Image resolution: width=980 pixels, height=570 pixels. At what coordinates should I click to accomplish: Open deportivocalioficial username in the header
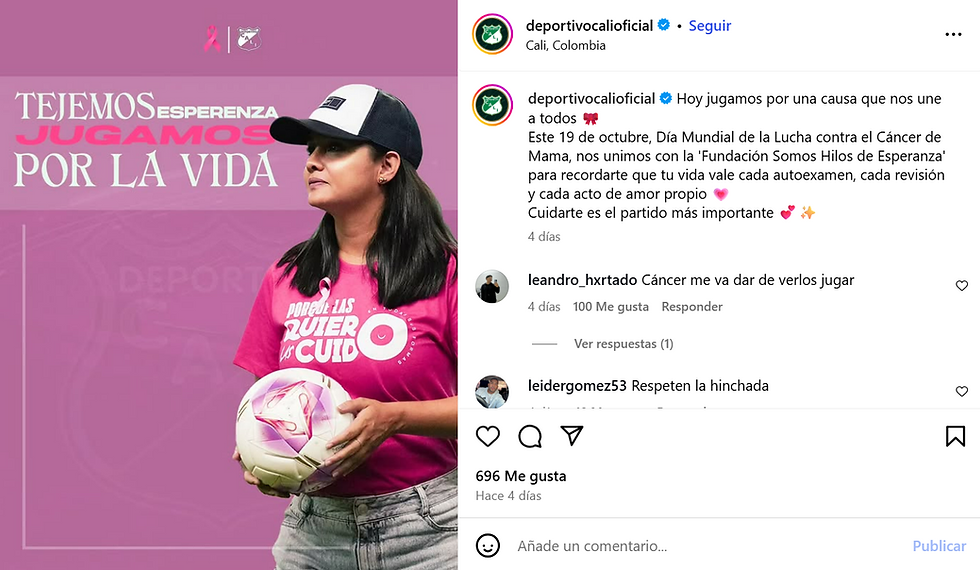coord(589,26)
